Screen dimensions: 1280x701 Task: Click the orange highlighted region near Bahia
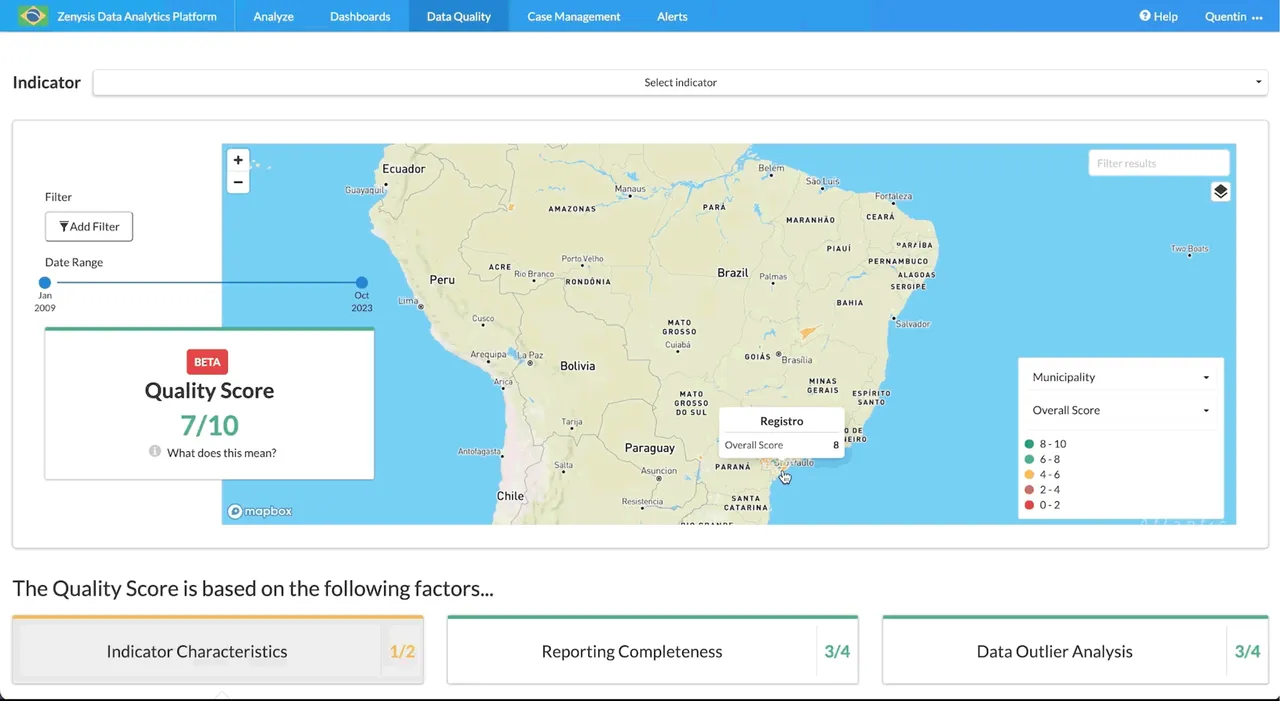coord(808,332)
